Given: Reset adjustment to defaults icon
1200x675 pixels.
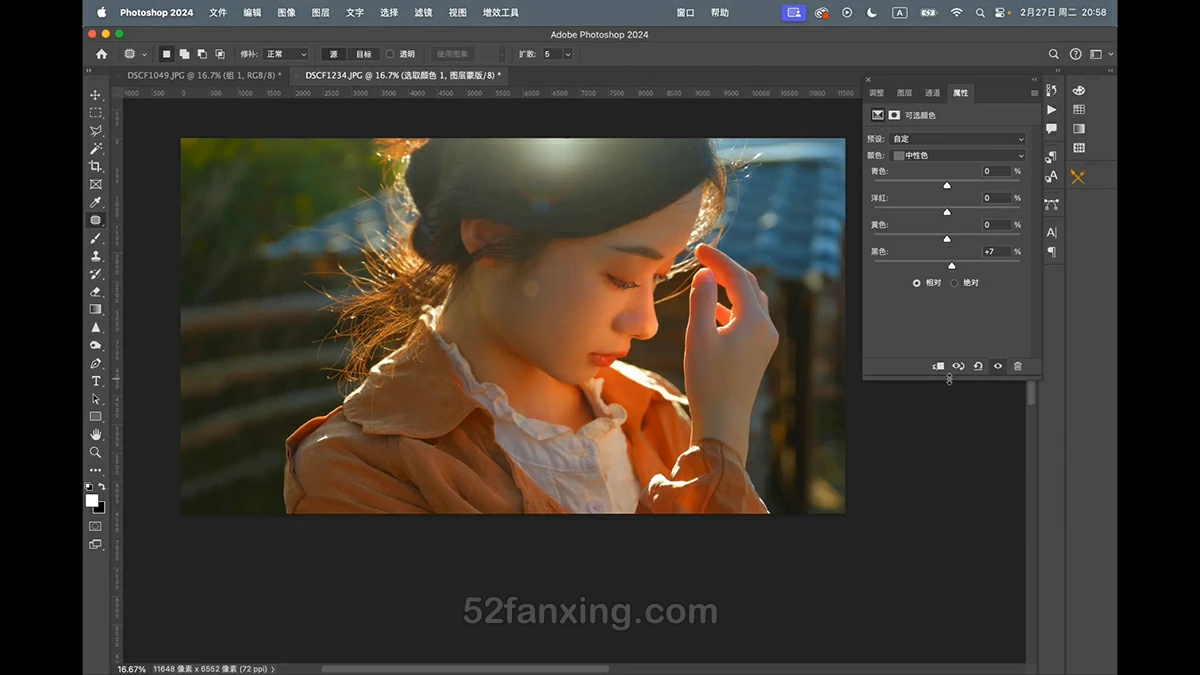Looking at the screenshot, I should (978, 366).
